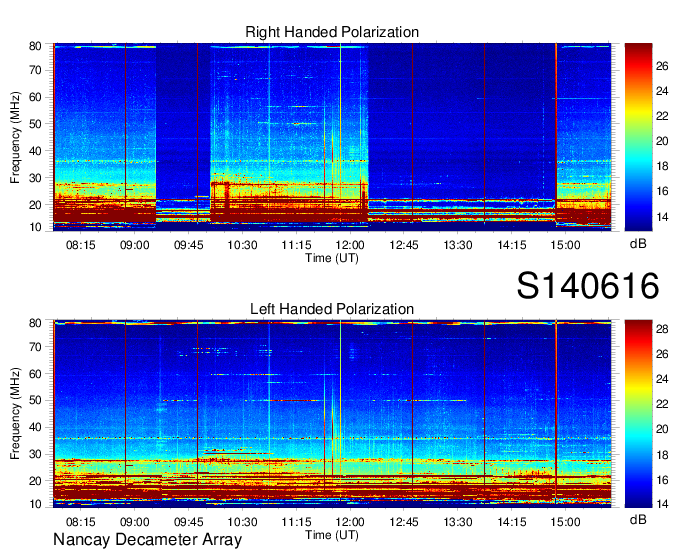Click the 'Nancay Decameter Array' caption
680x552 pixels.
point(147,540)
